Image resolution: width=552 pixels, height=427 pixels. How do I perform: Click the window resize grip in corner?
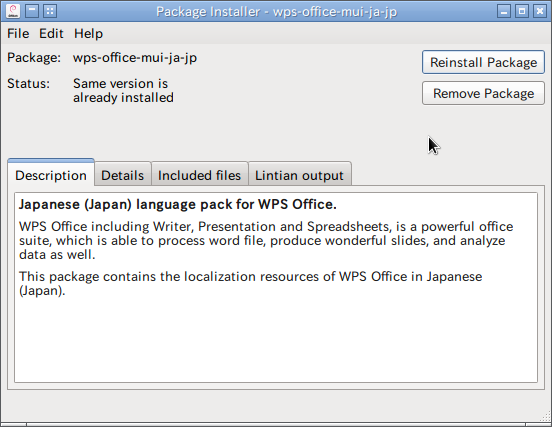tap(545, 416)
